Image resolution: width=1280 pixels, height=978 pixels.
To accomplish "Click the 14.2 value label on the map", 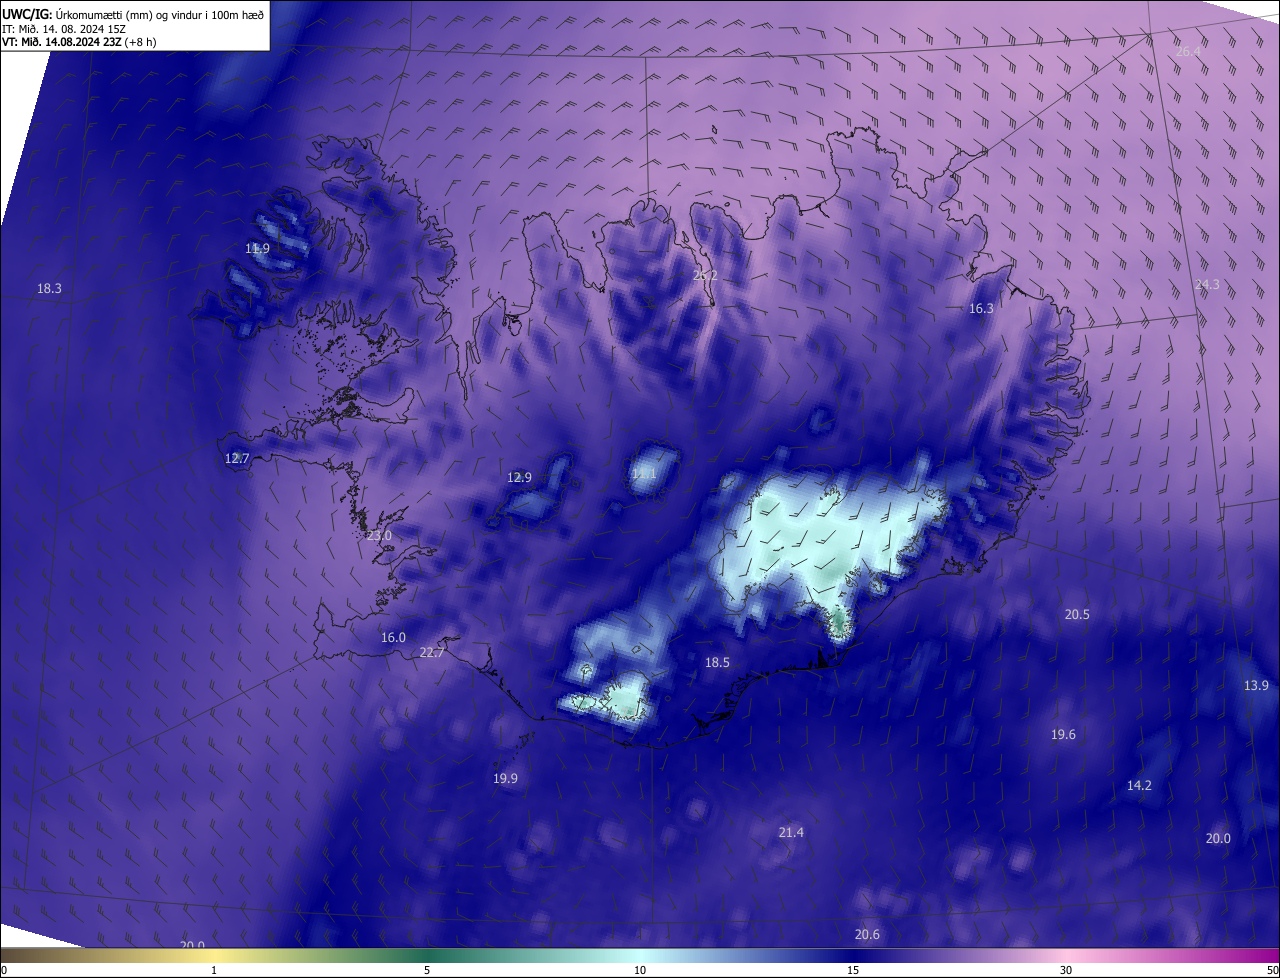I will [1139, 786].
